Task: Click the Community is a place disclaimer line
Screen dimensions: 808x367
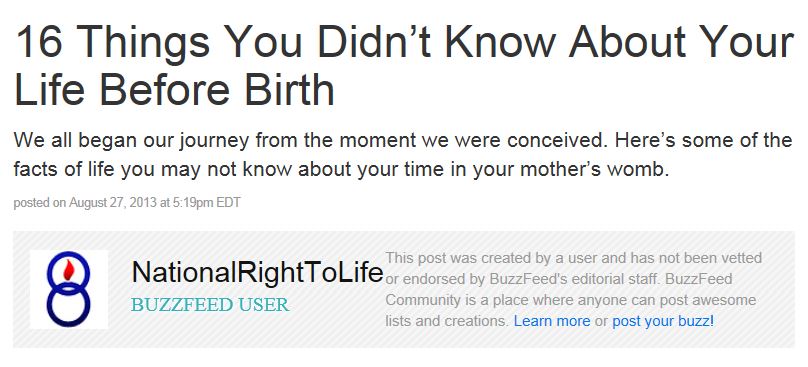Action: 571,300
